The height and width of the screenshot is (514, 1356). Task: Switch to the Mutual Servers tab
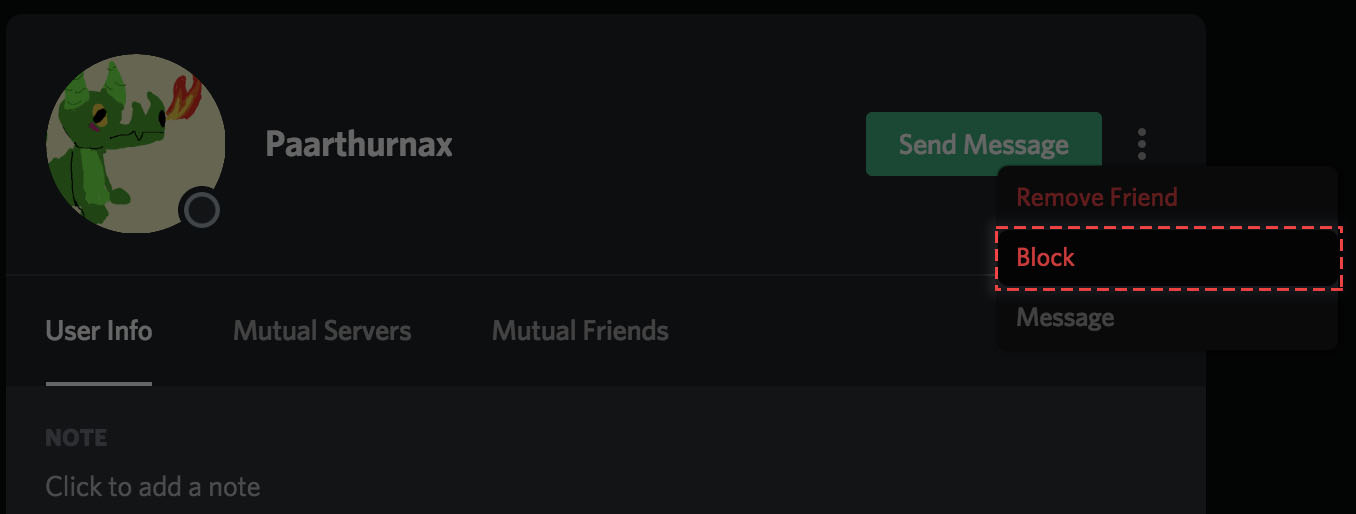point(322,330)
